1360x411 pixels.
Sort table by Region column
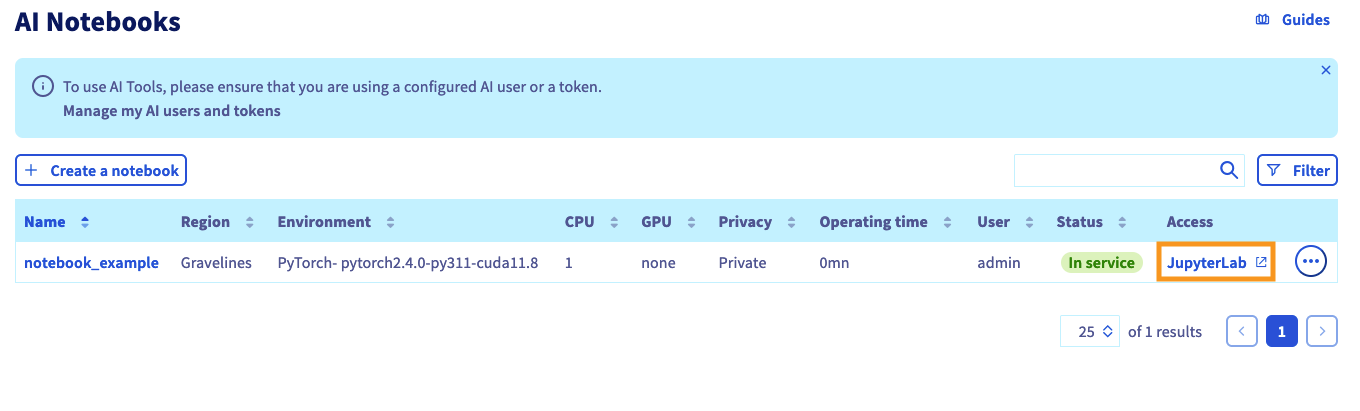[x=249, y=222]
